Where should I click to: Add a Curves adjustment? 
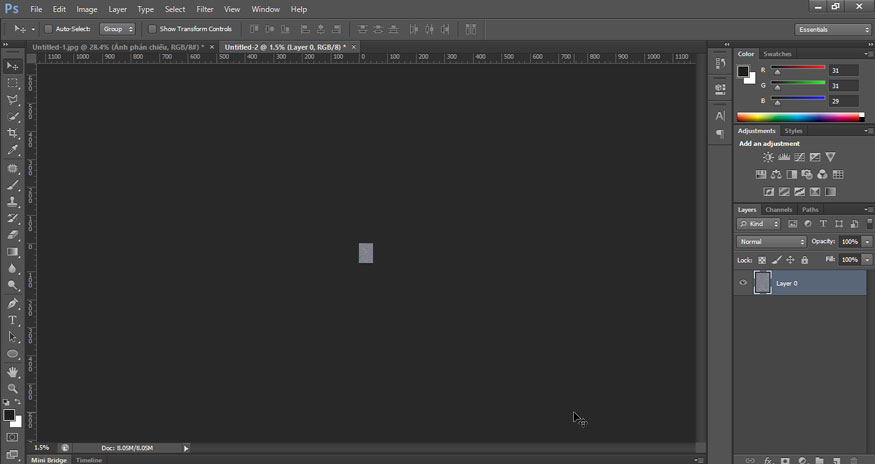click(x=799, y=157)
